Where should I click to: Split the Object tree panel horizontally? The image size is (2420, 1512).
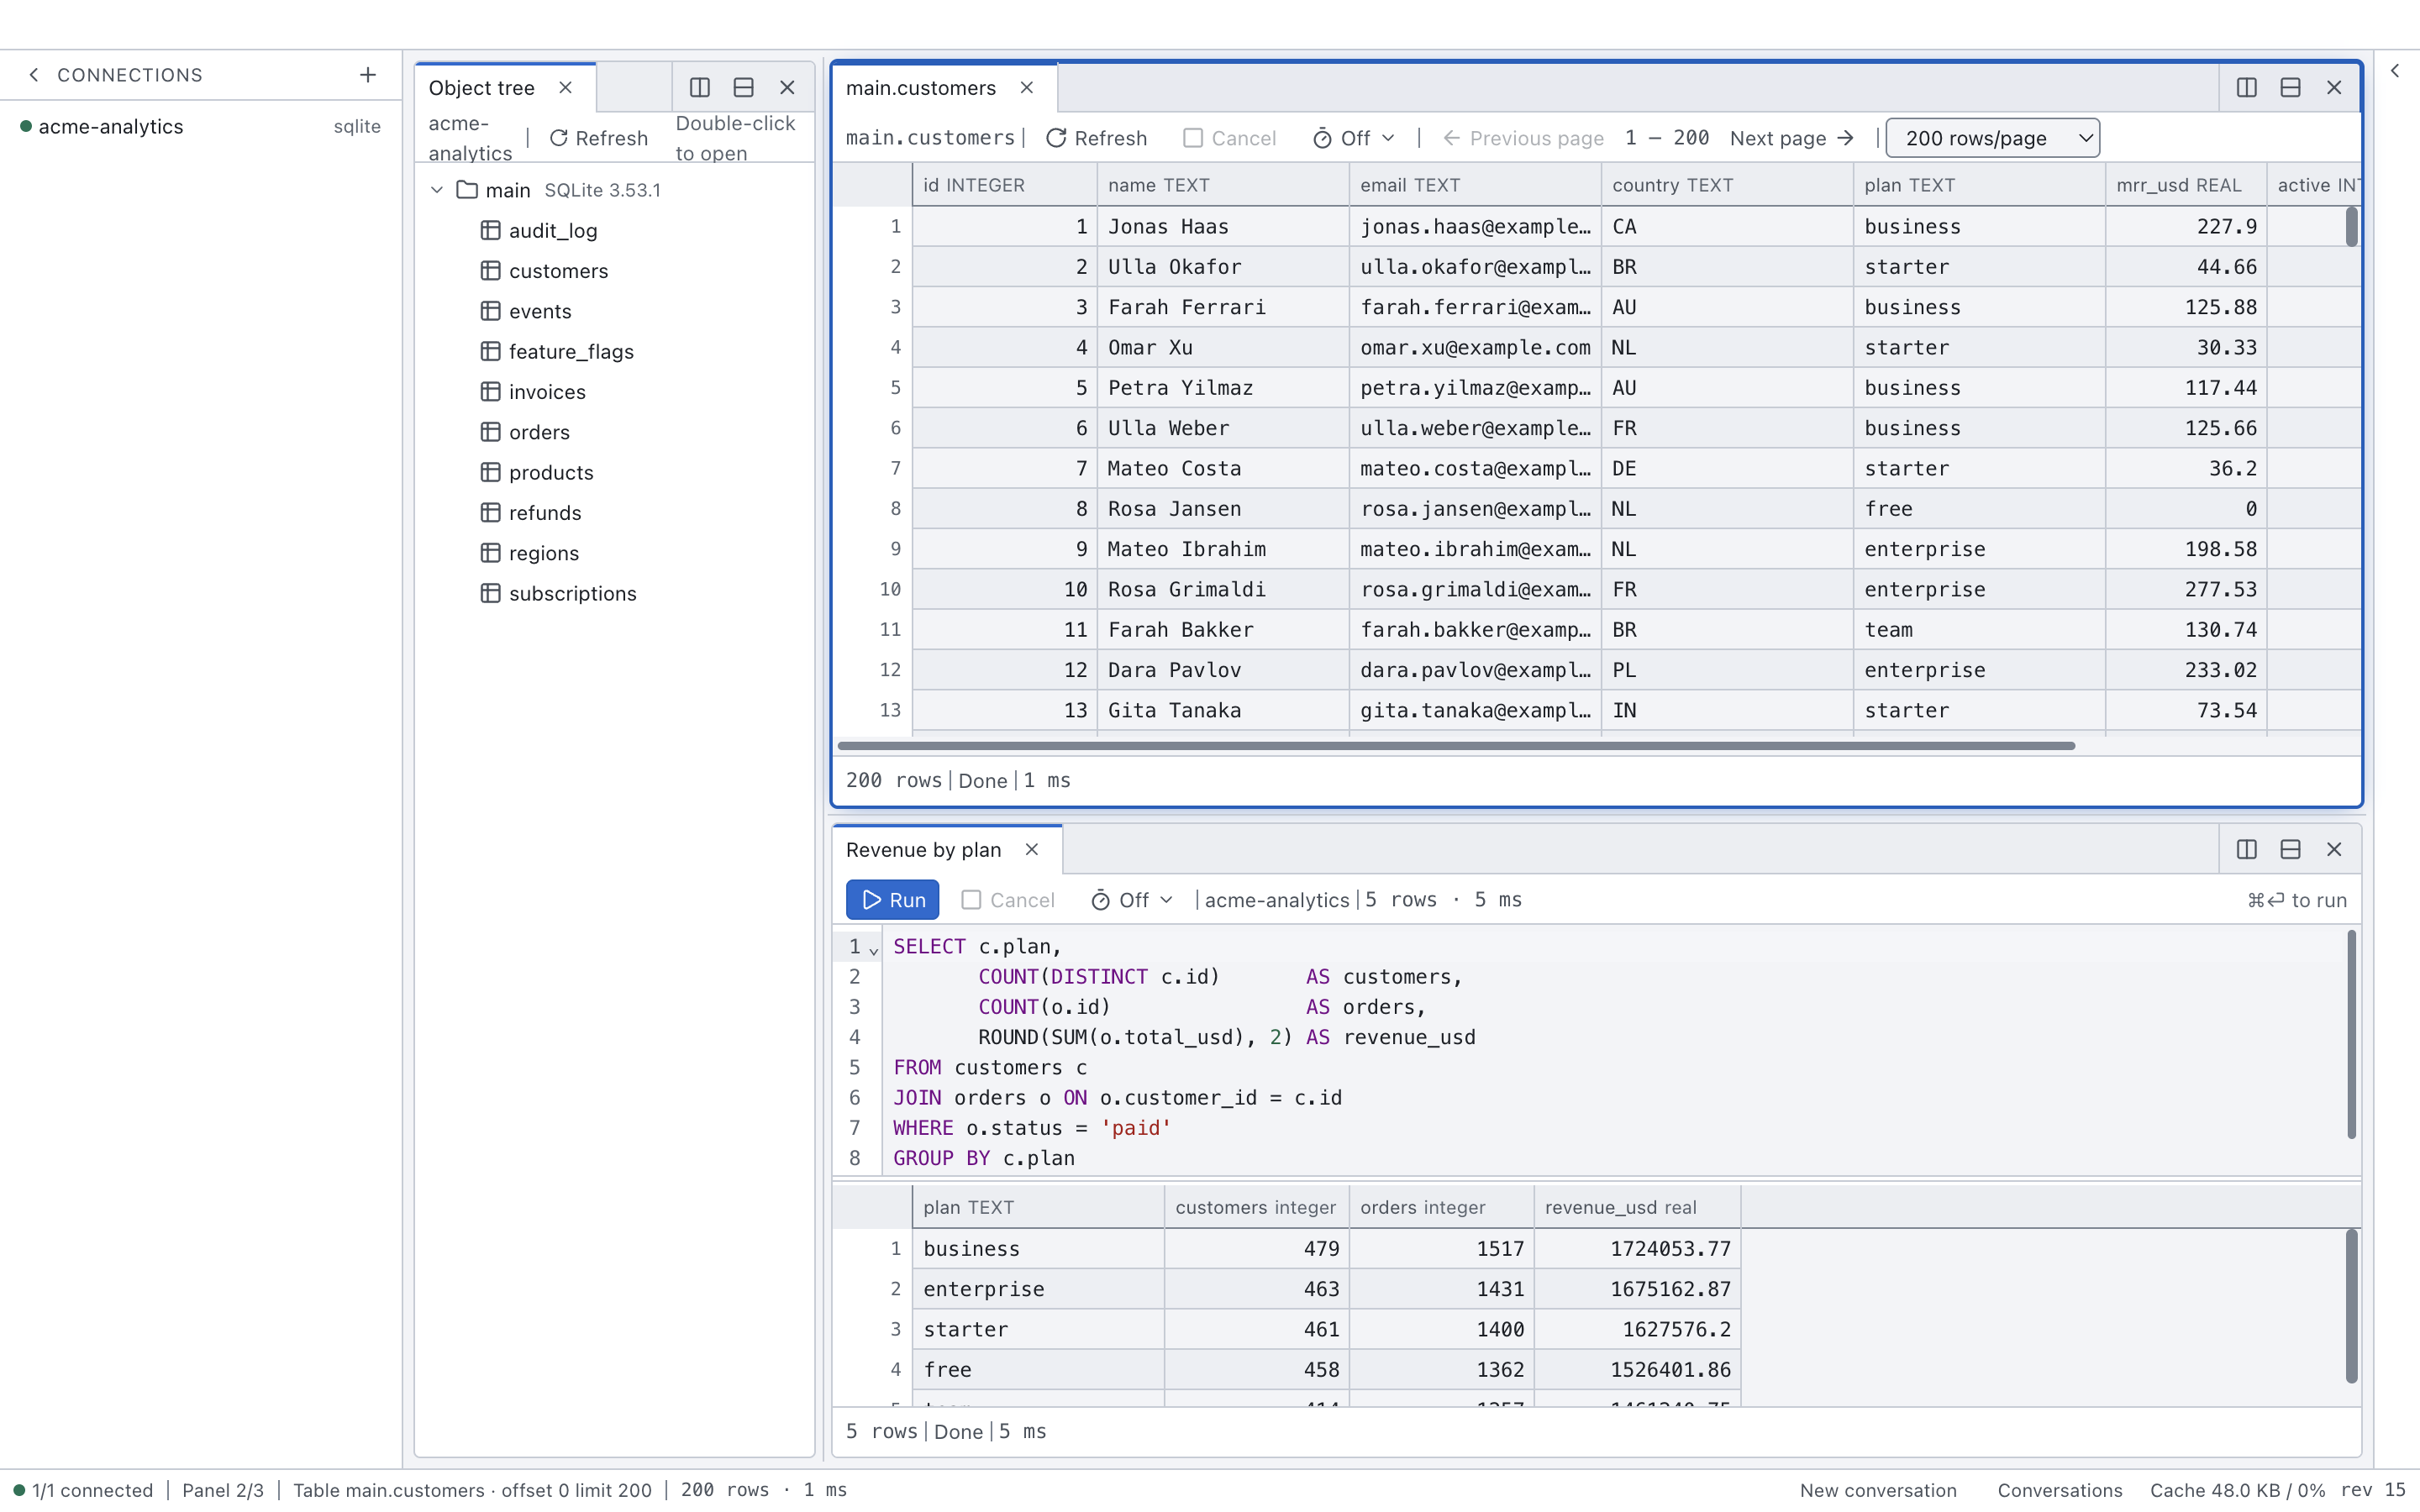tap(744, 88)
